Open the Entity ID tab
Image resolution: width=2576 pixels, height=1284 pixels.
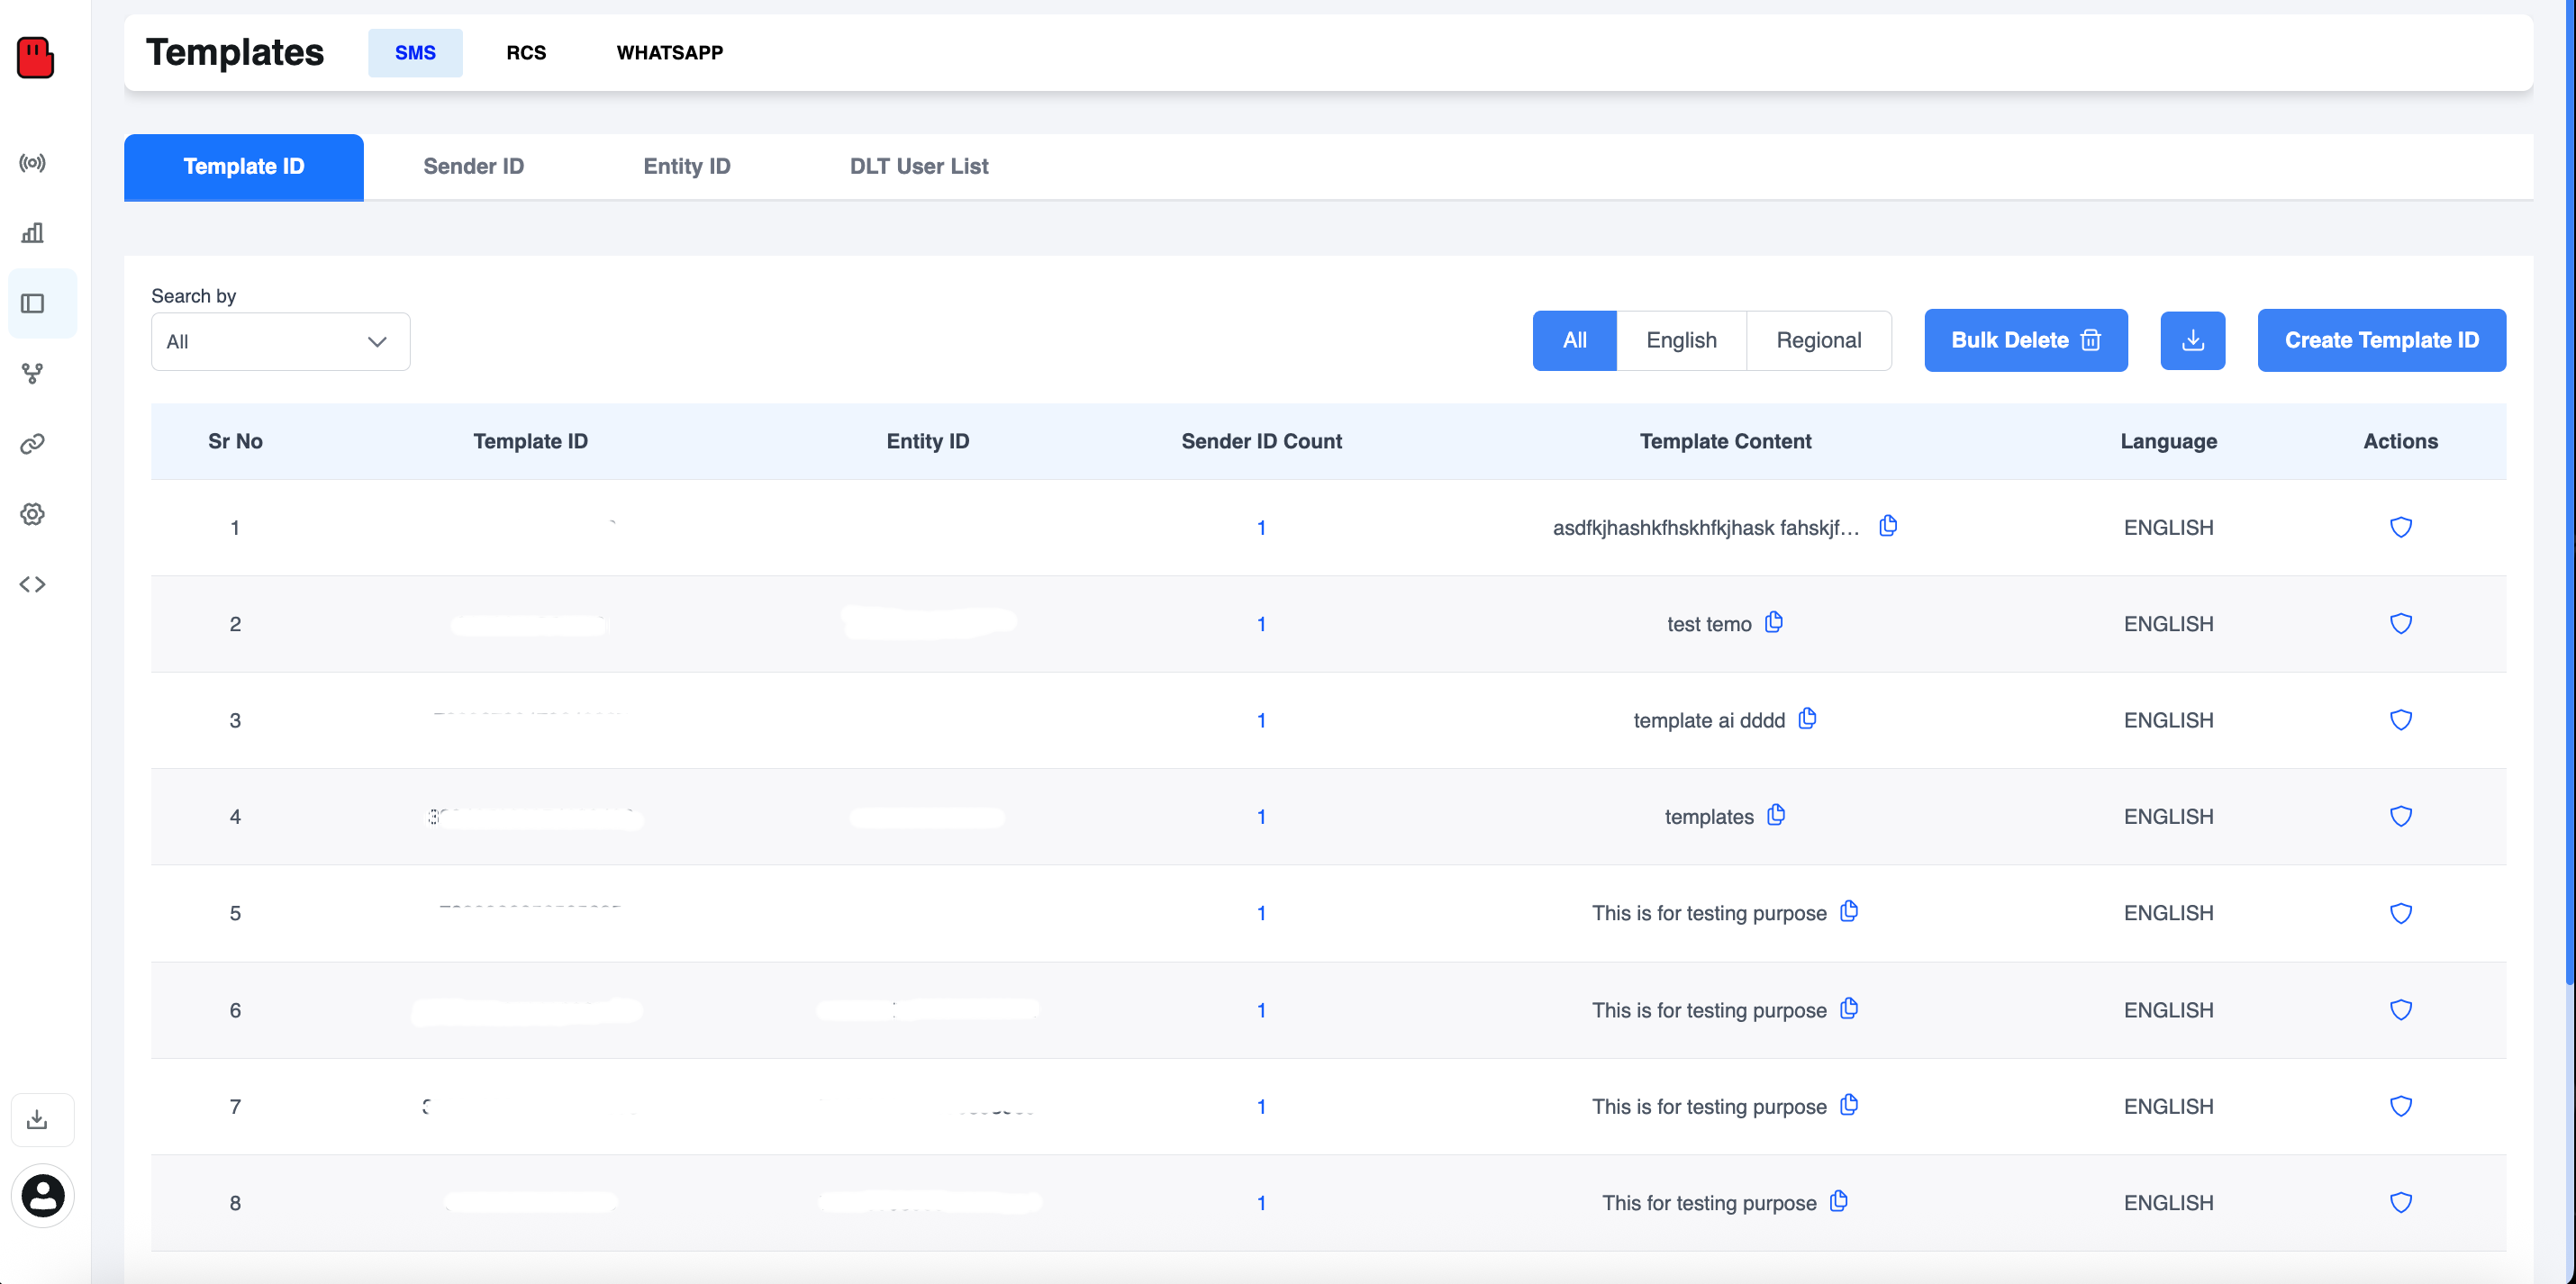pyautogui.click(x=687, y=167)
